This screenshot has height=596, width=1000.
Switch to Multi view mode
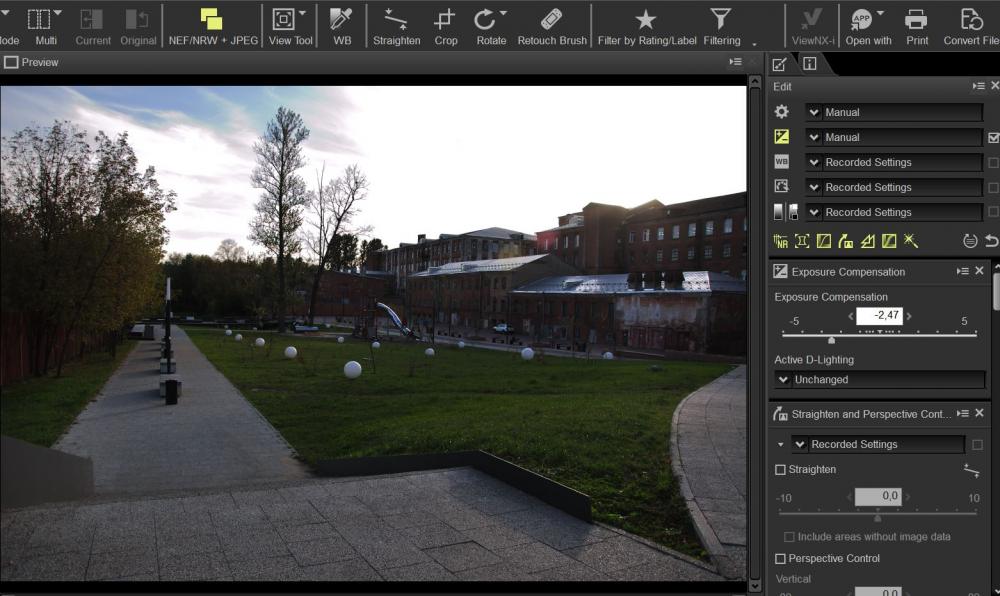pyautogui.click(x=45, y=26)
